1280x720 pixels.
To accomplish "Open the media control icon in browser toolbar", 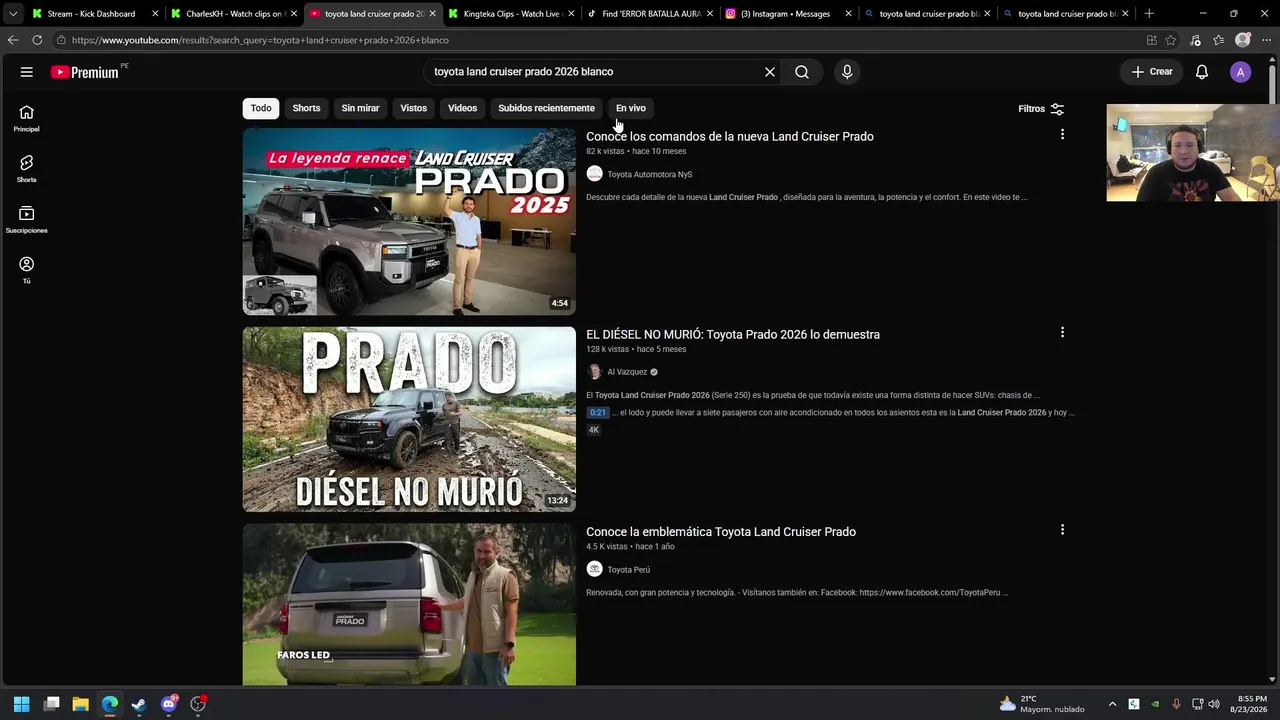I will pyautogui.click(x=1195, y=40).
